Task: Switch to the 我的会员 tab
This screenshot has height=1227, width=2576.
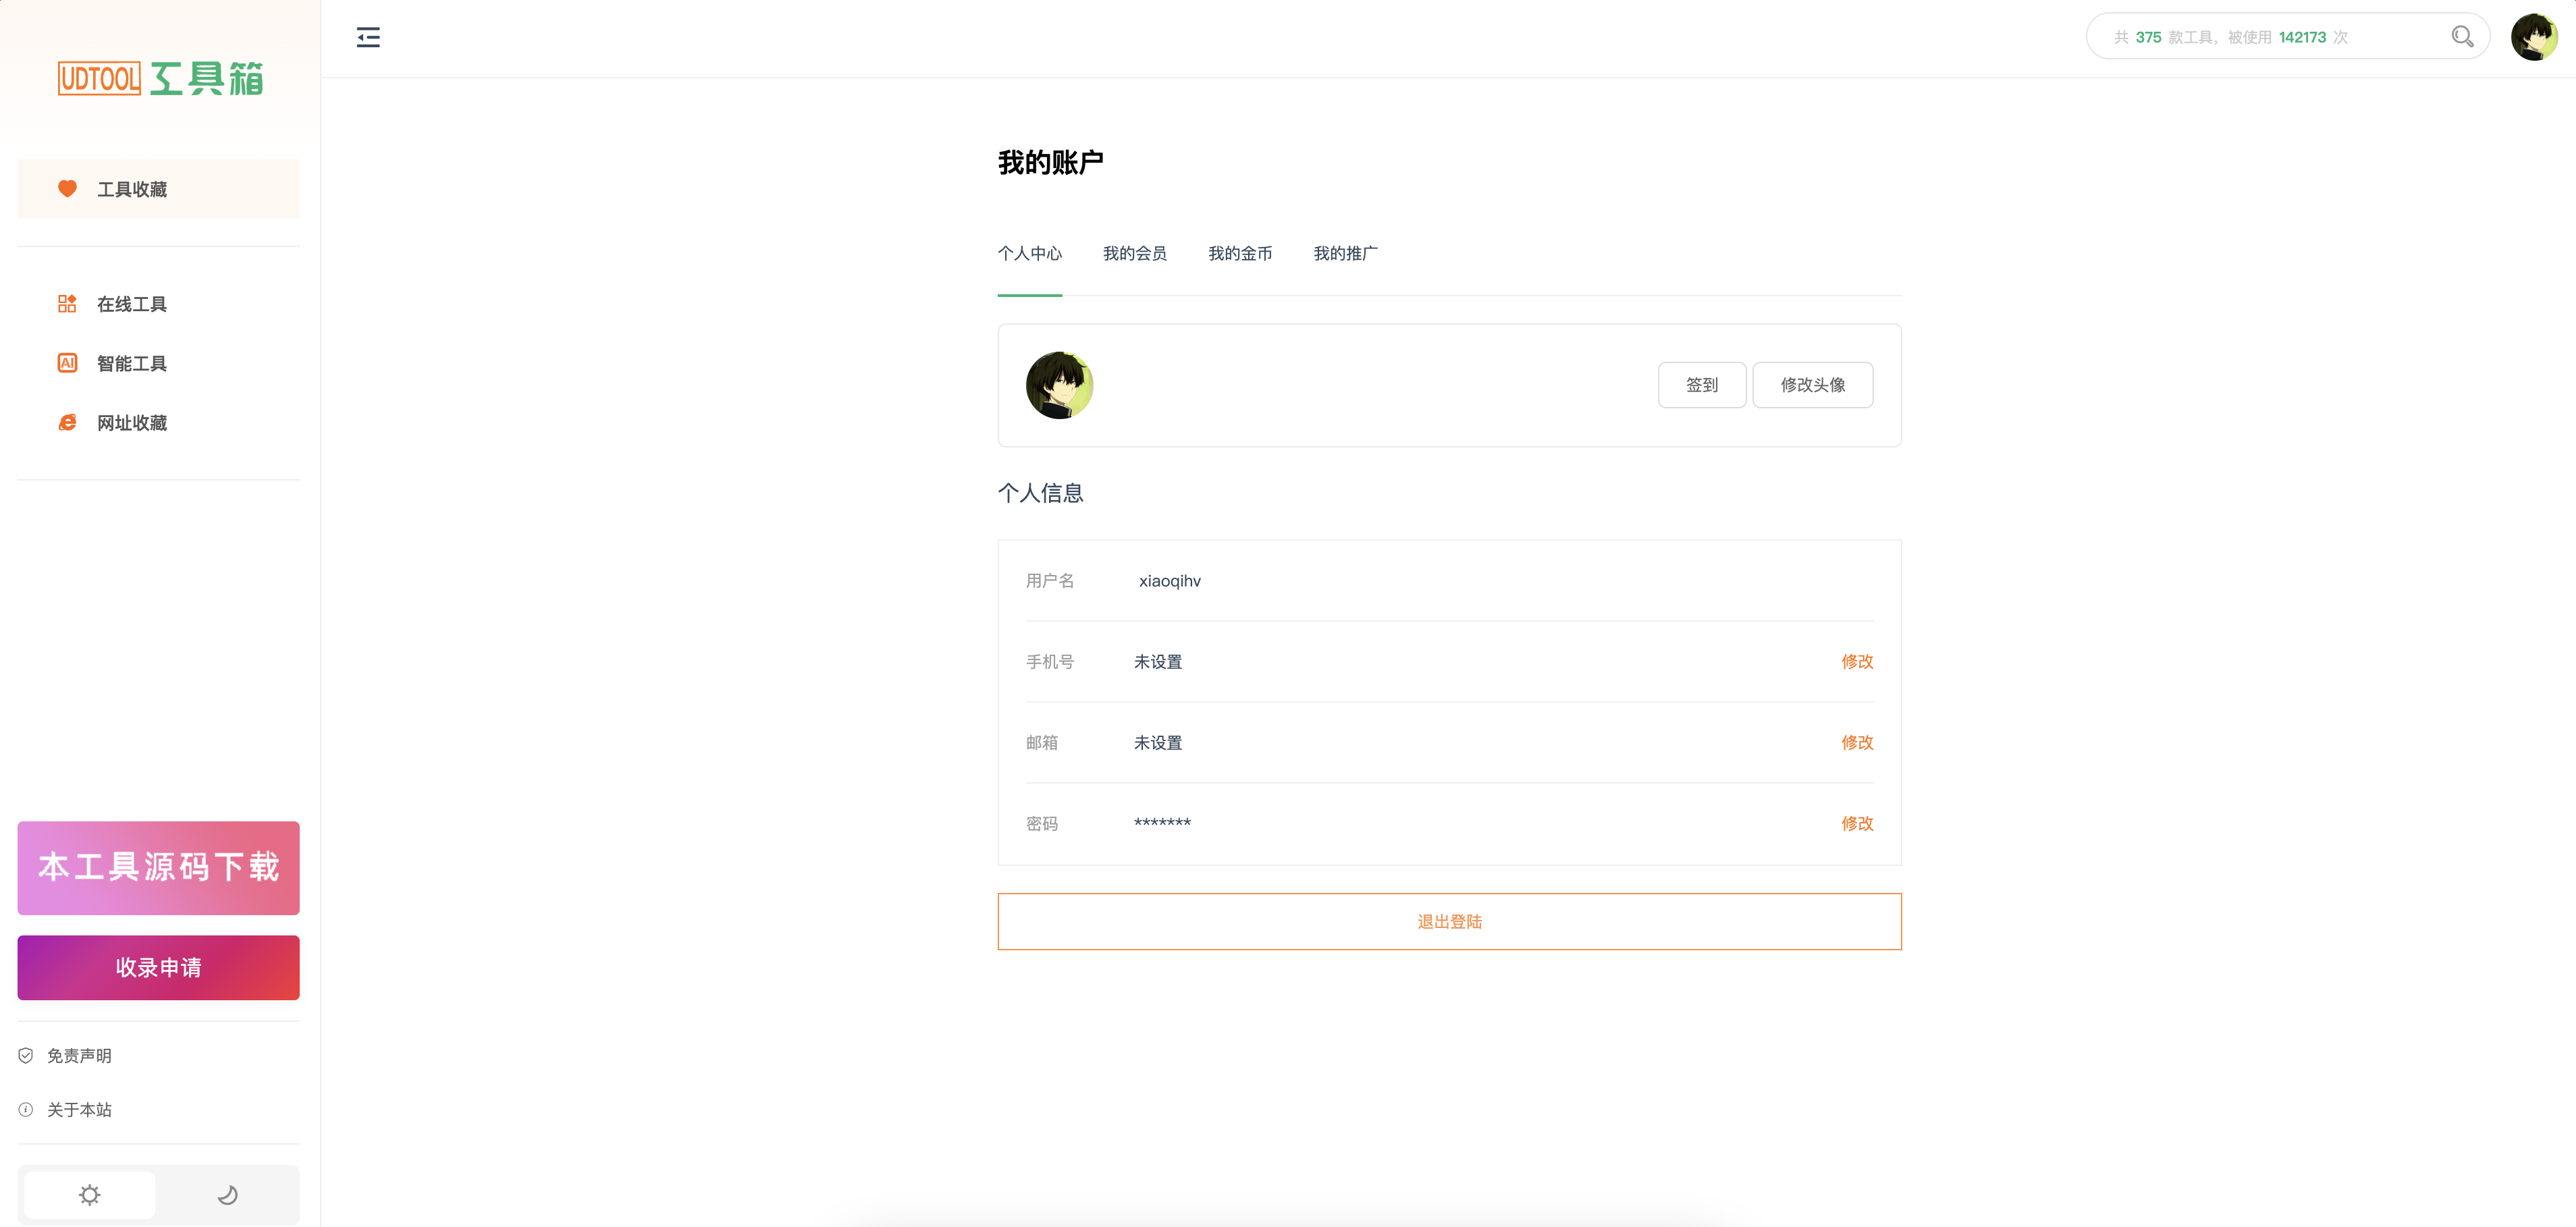Action: [x=1134, y=253]
